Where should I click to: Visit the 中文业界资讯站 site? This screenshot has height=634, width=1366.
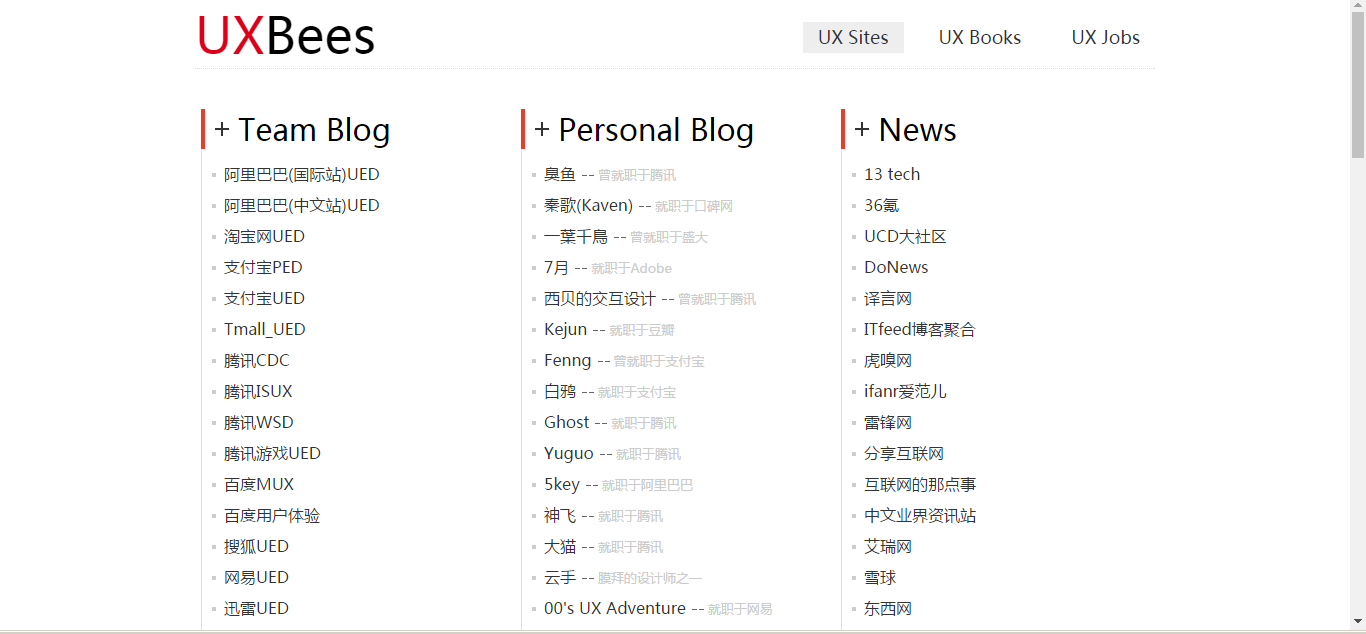[x=920, y=515]
